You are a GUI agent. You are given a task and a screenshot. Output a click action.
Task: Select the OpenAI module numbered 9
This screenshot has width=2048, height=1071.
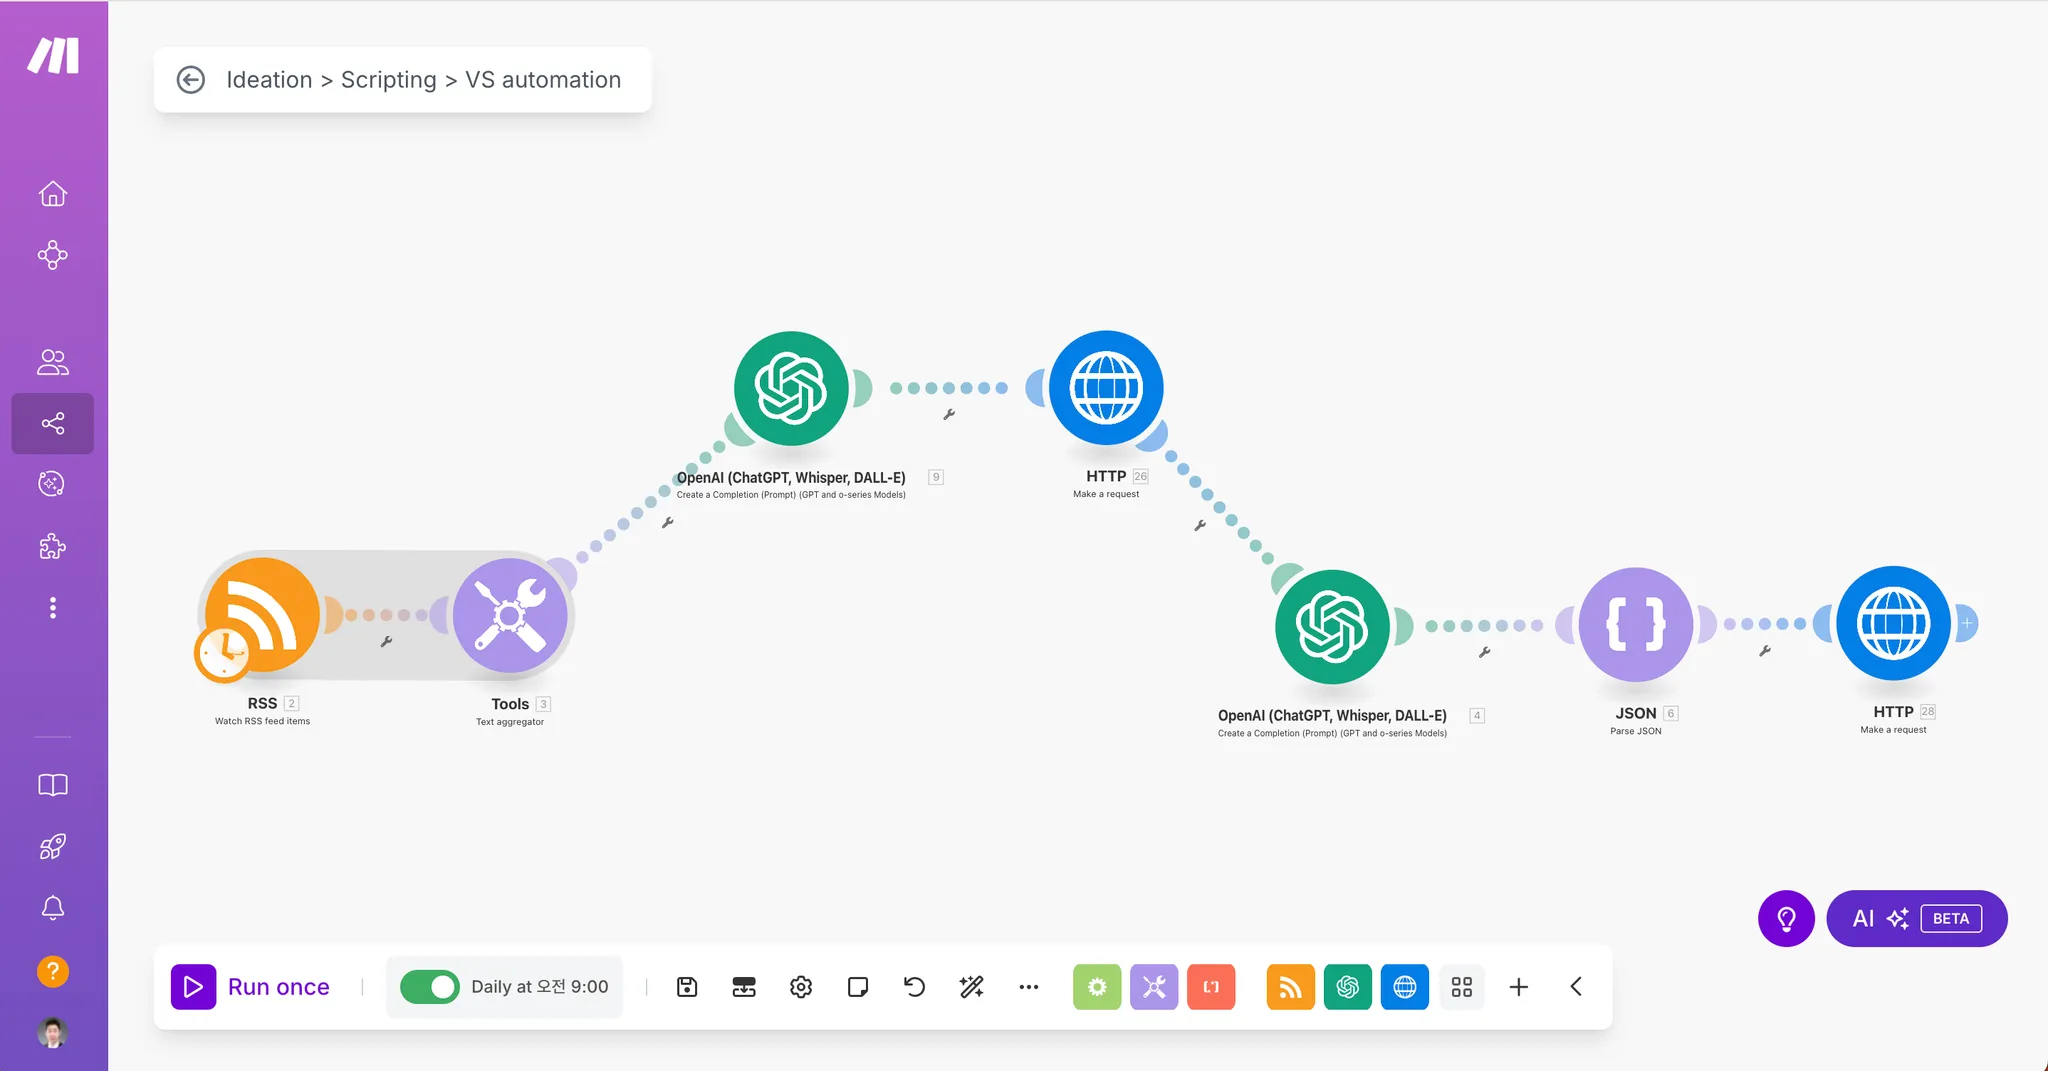pos(791,389)
